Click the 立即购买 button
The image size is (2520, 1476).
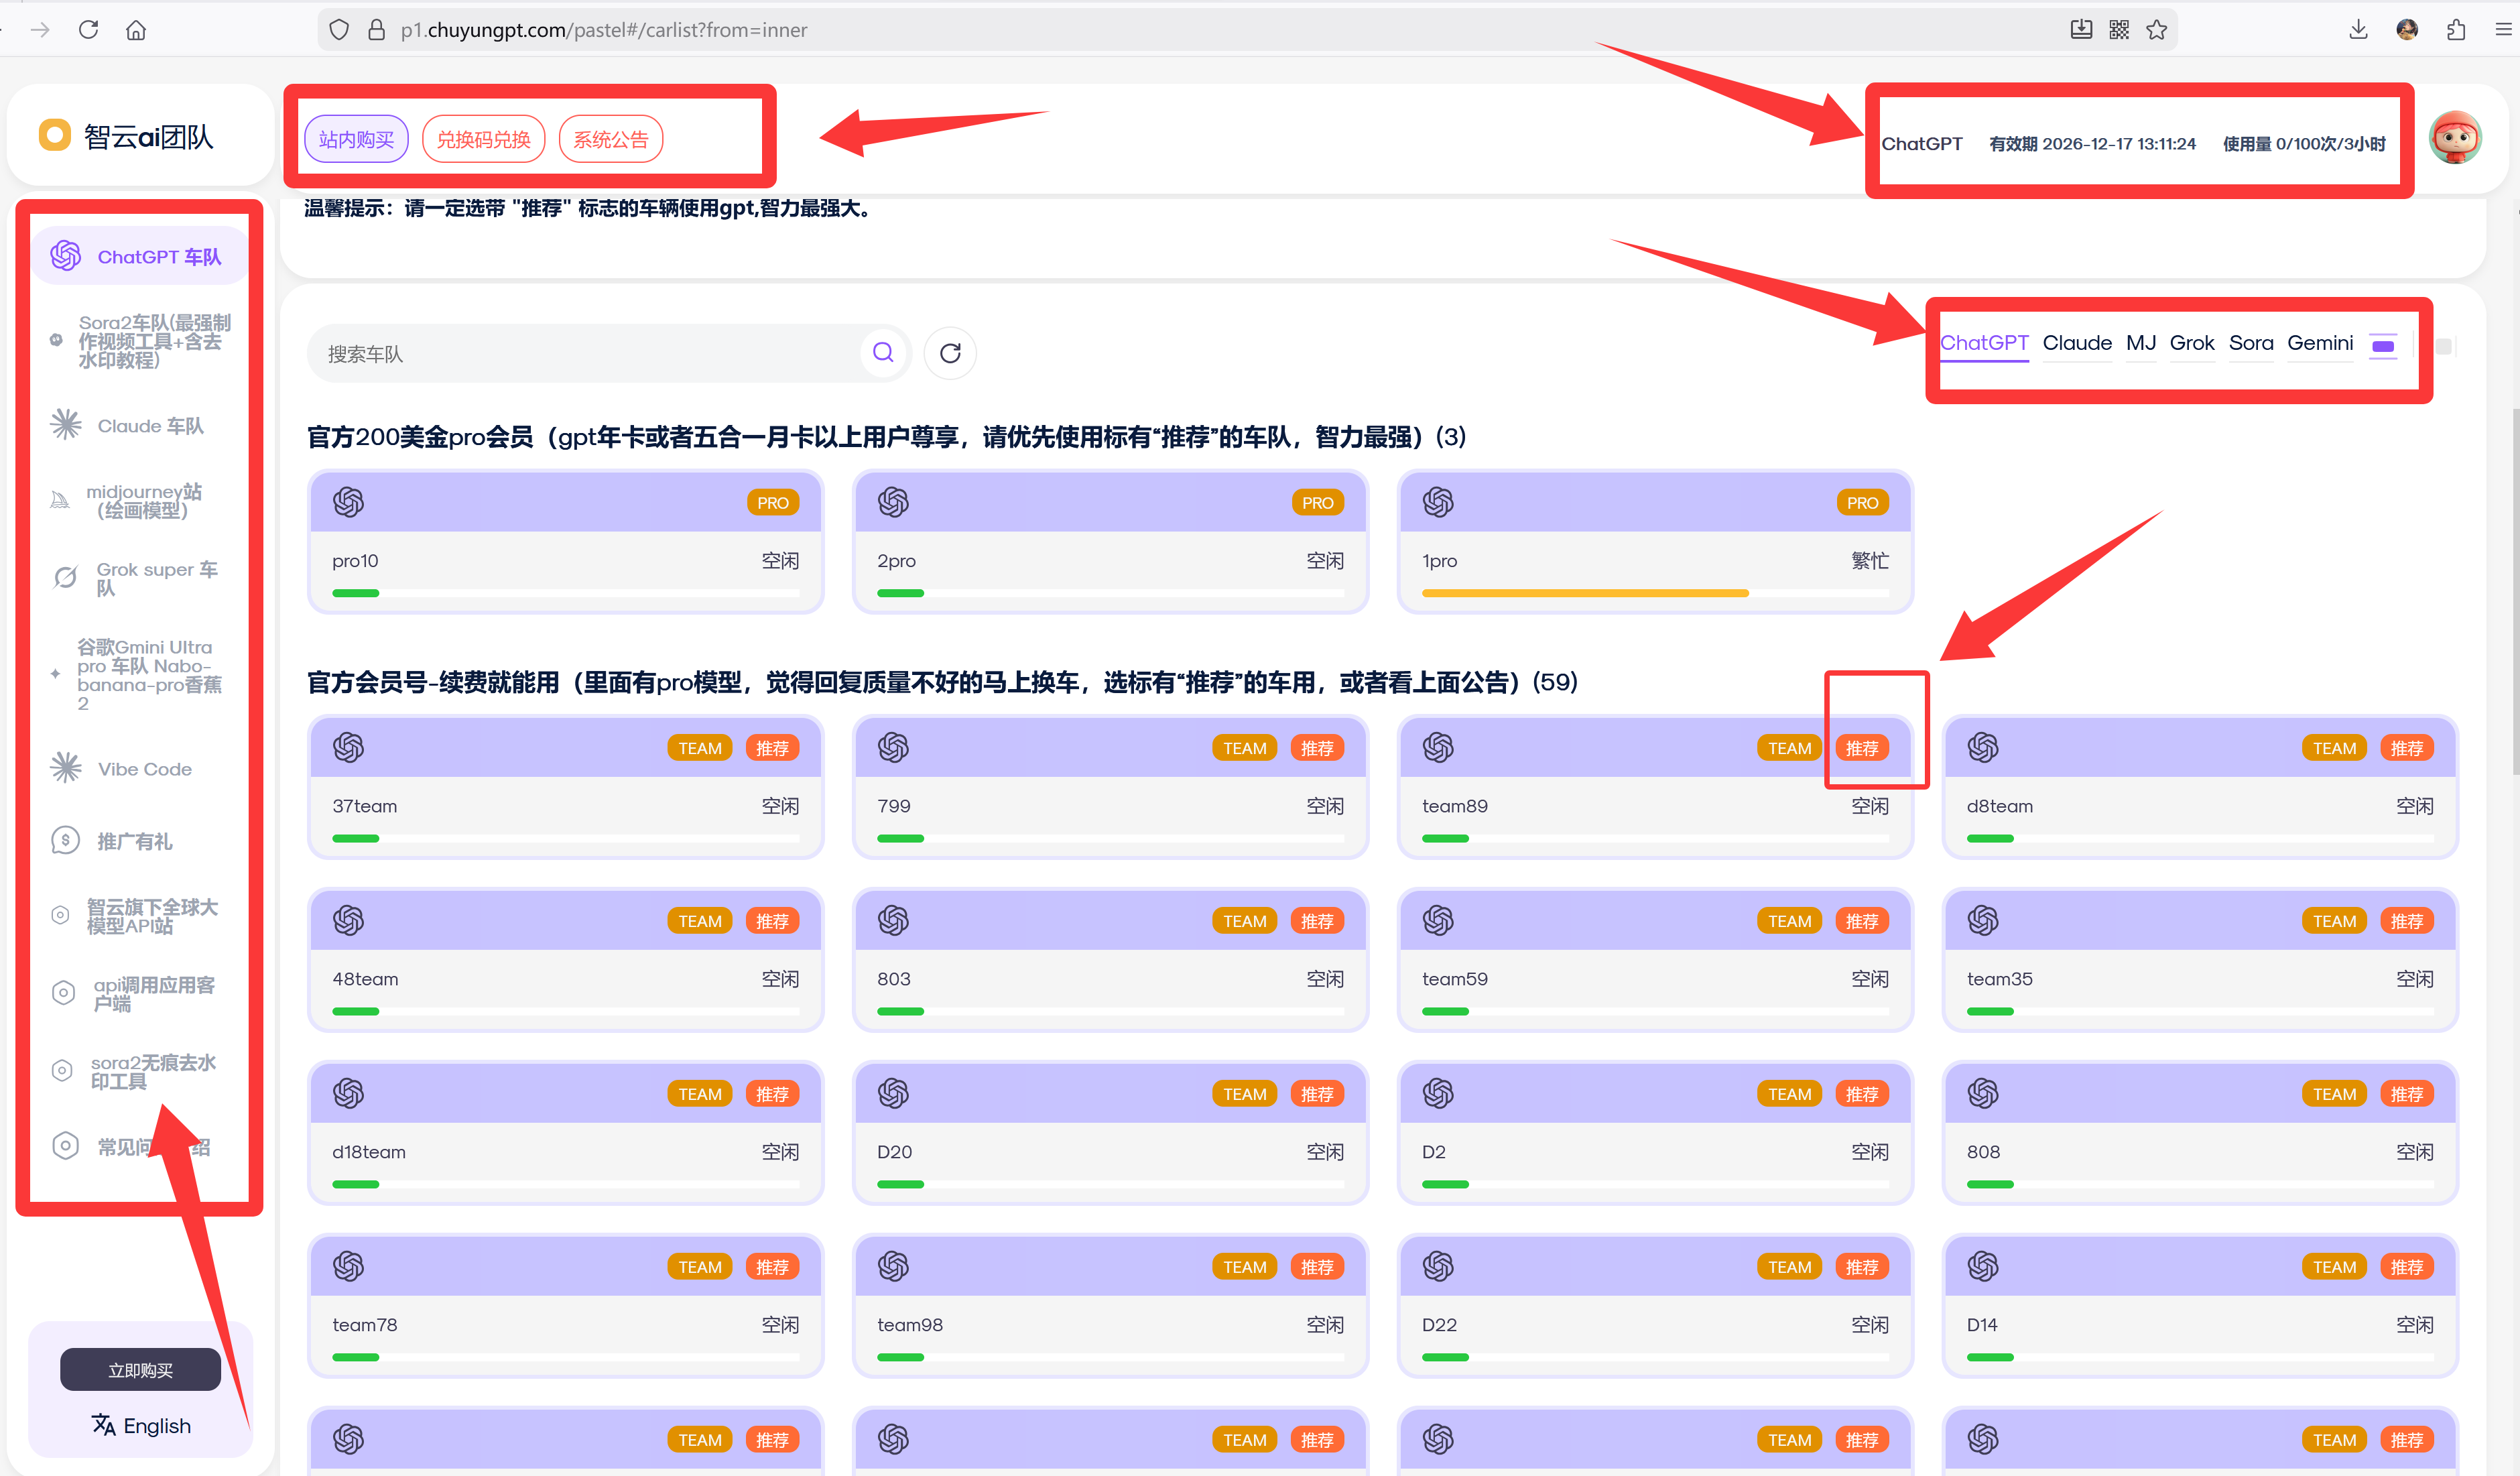pos(140,1370)
